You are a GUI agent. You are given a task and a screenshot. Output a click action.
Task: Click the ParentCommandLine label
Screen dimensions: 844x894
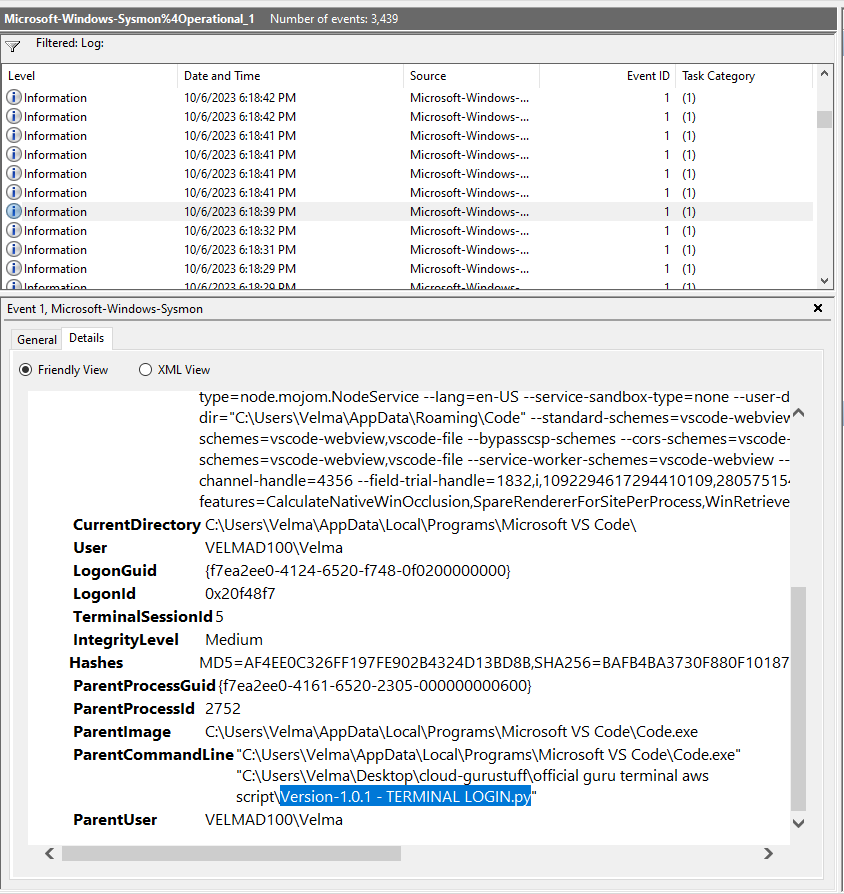153,755
